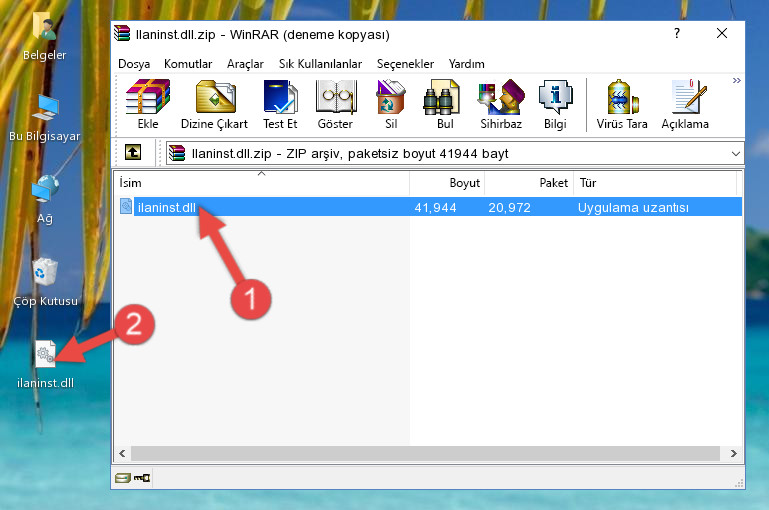769x510 pixels.
Task: Click the horizontal scrollbar track
Action: (425, 454)
